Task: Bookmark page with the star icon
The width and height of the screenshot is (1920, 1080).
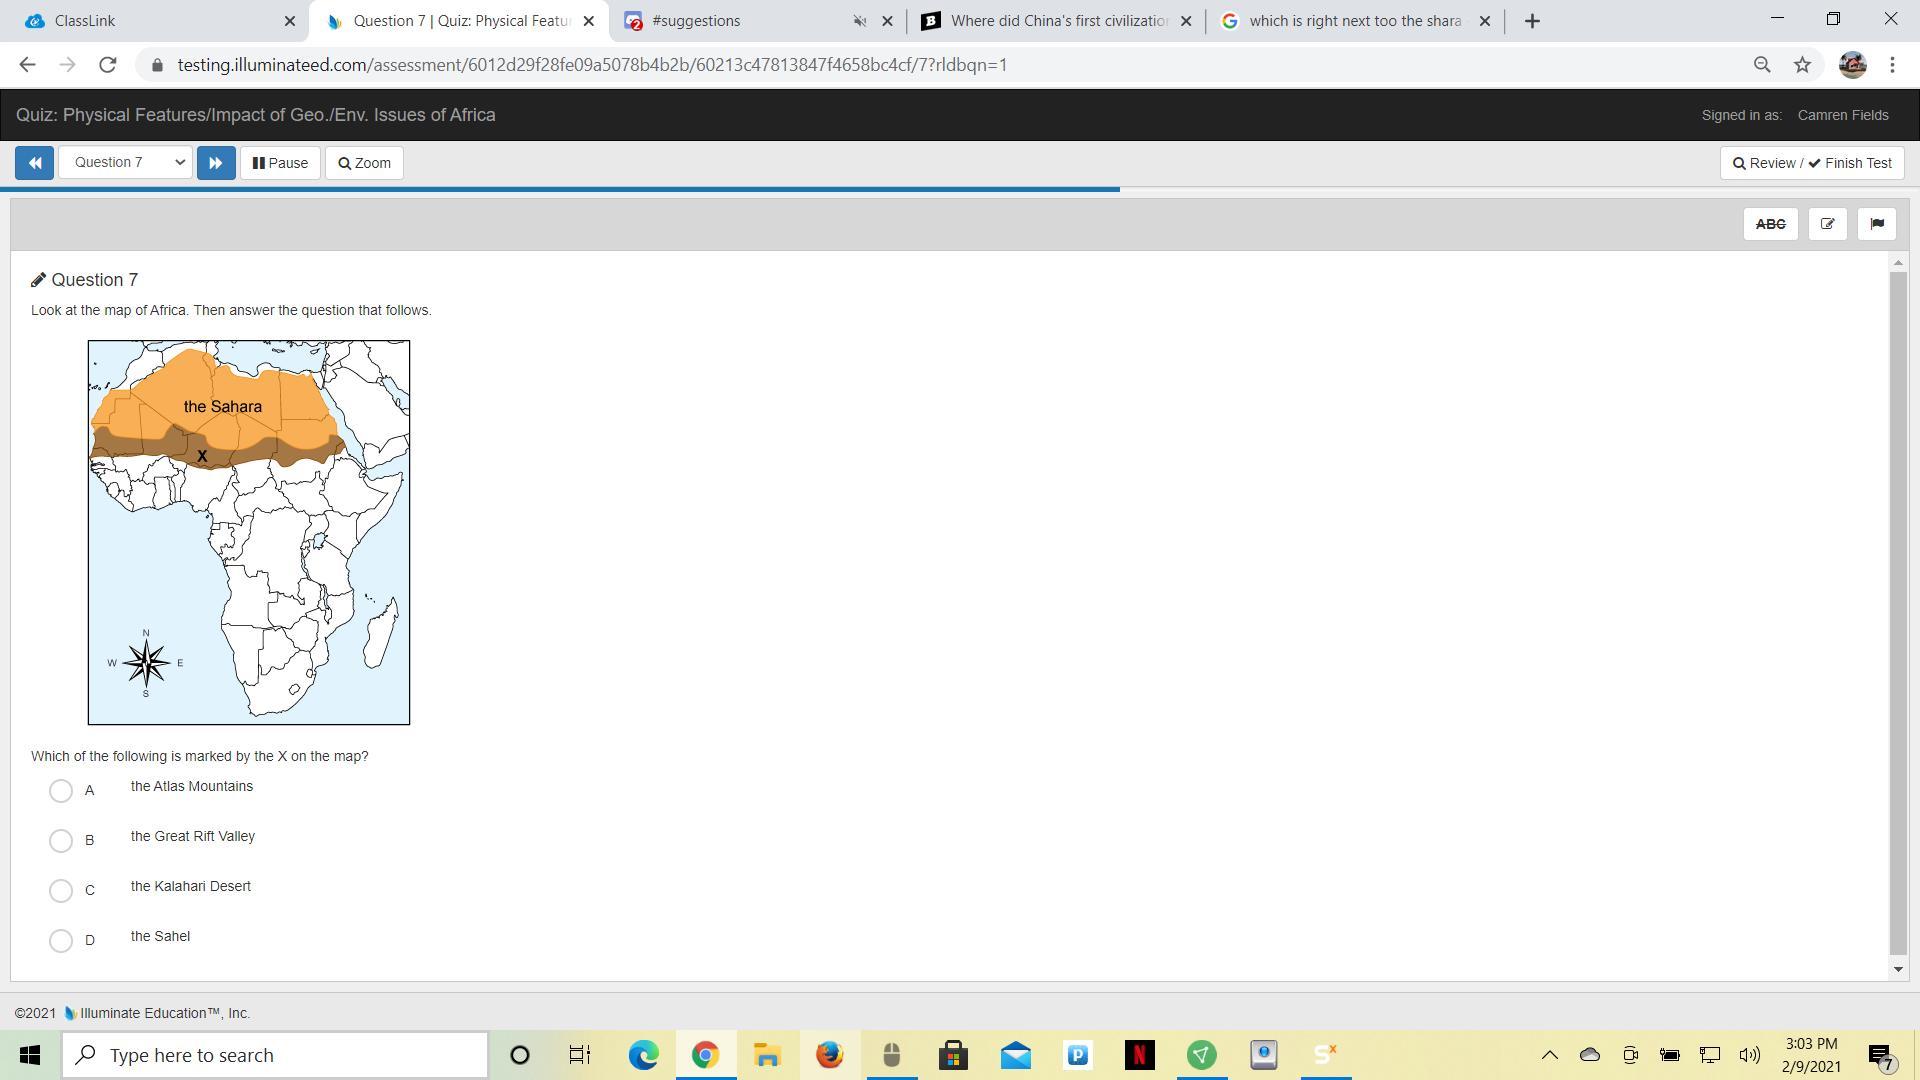Action: [1802, 65]
